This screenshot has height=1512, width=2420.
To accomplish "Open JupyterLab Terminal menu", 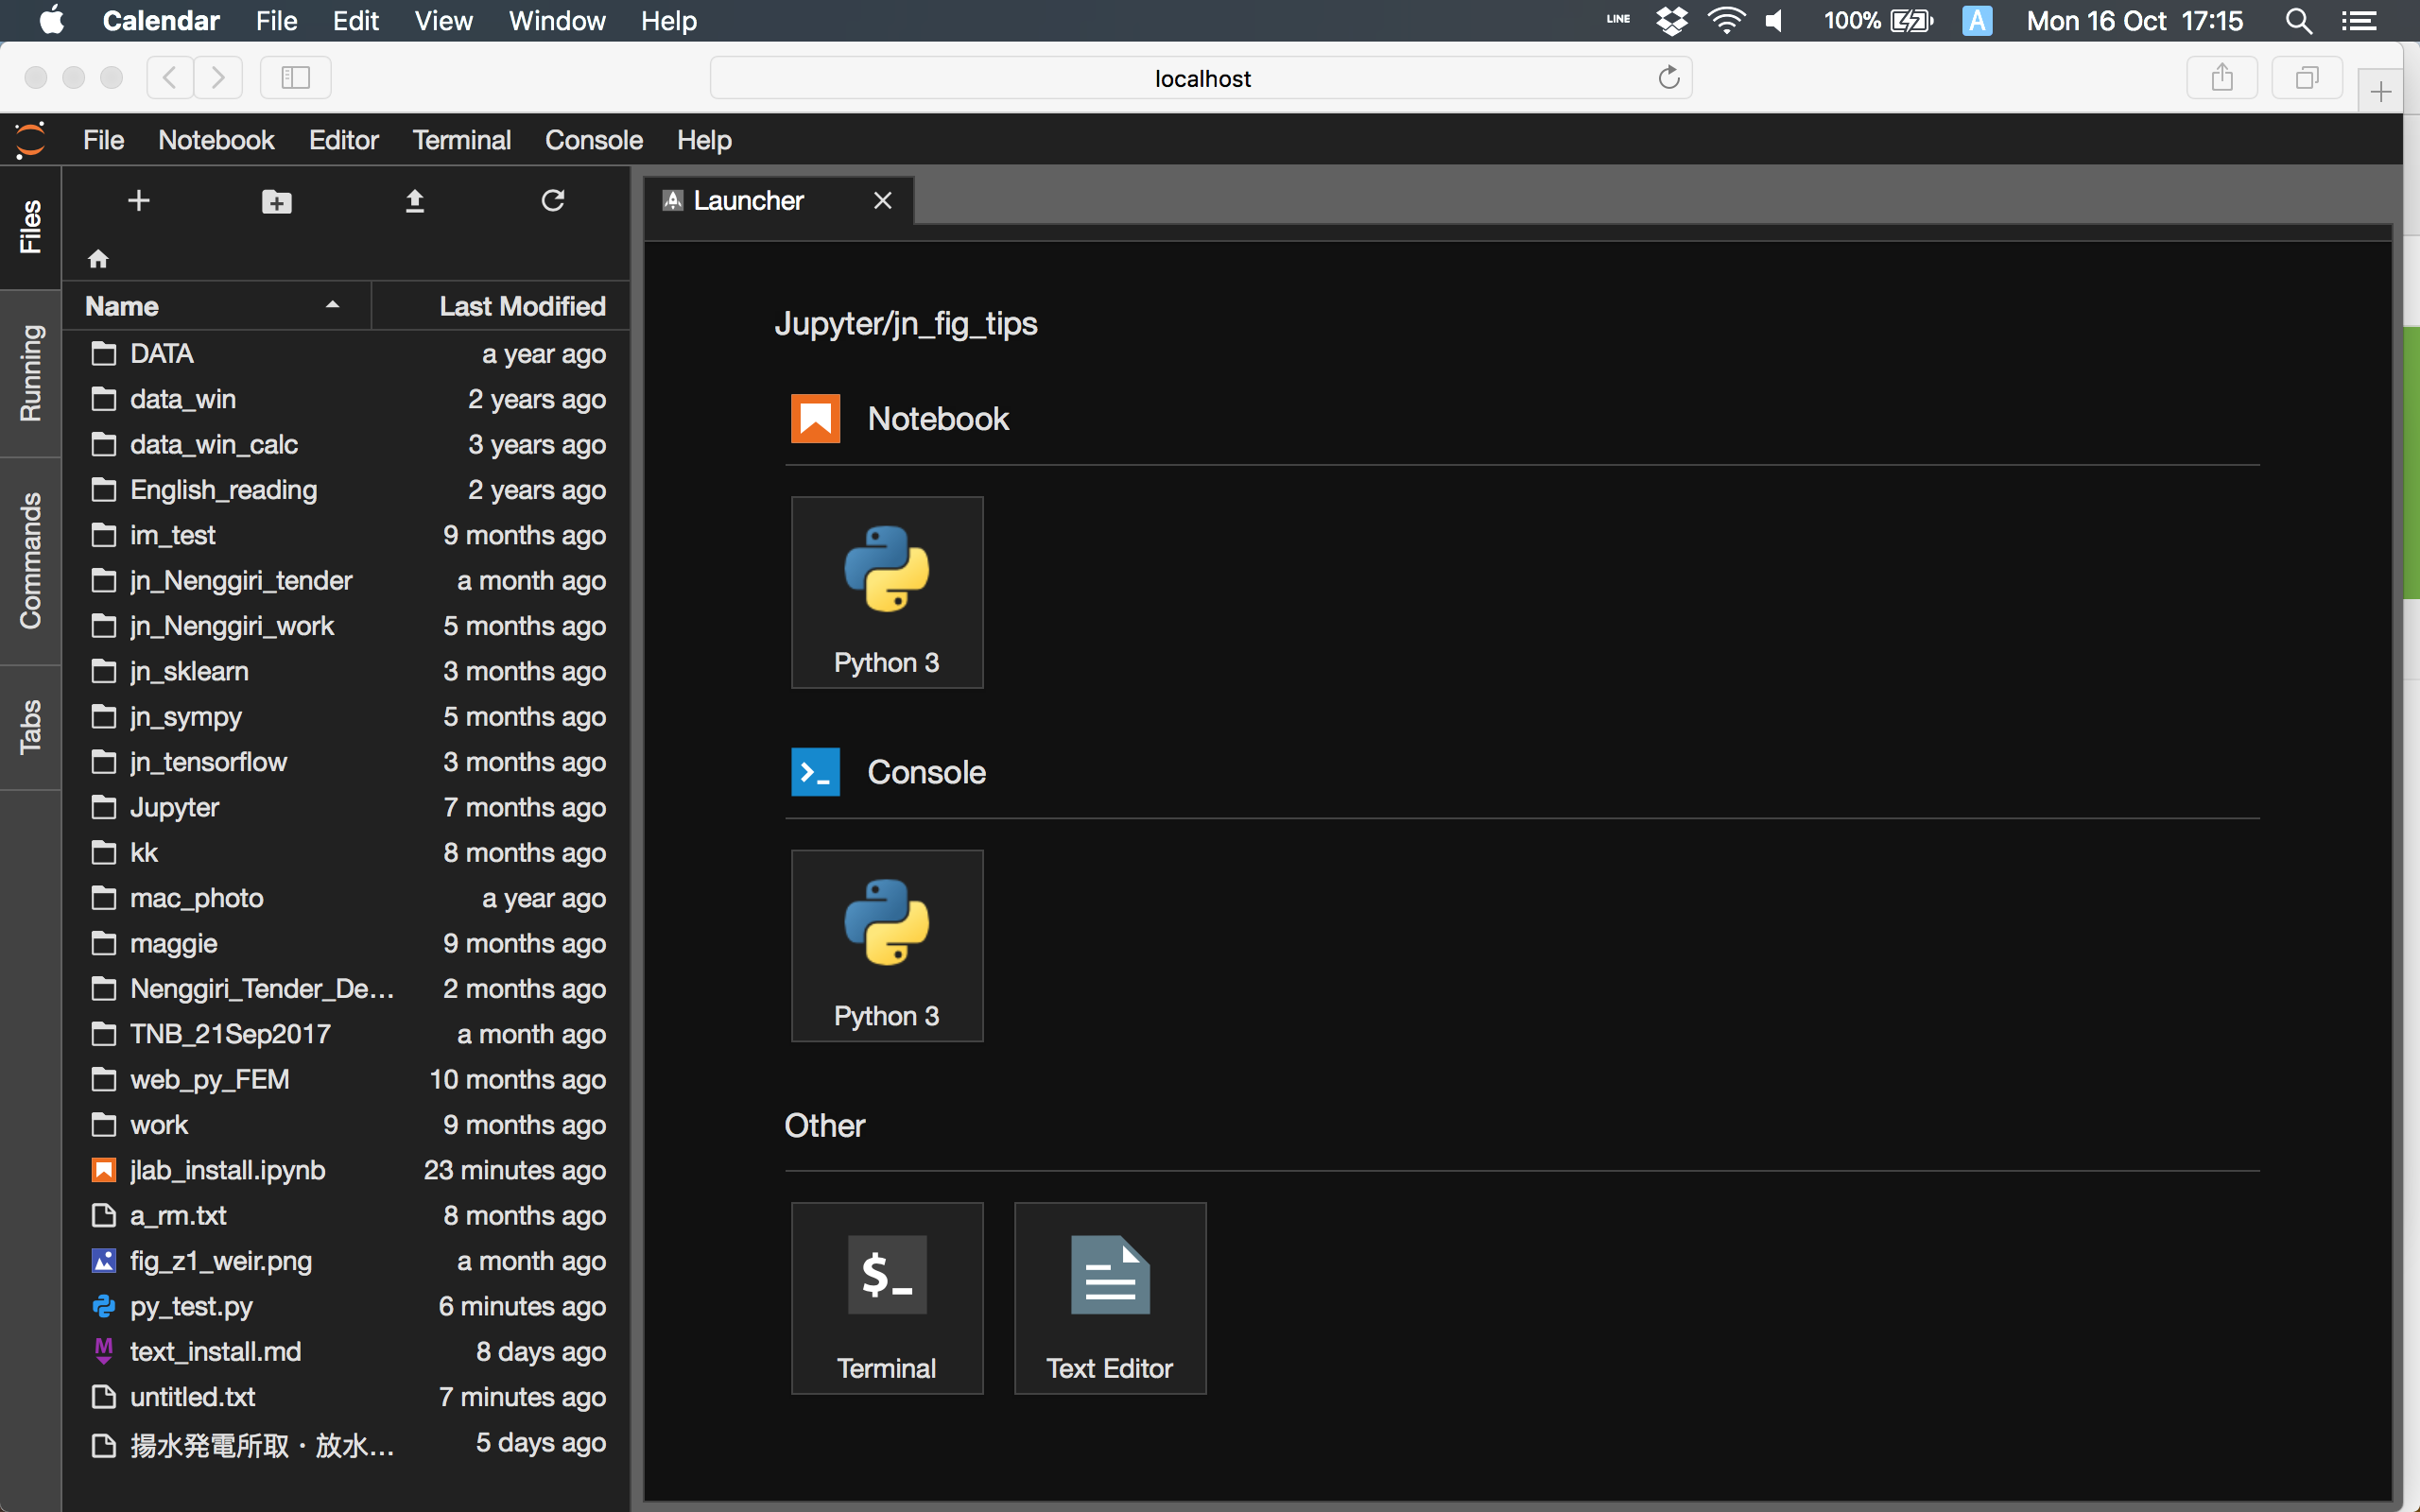I will click(x=461, y=140).
